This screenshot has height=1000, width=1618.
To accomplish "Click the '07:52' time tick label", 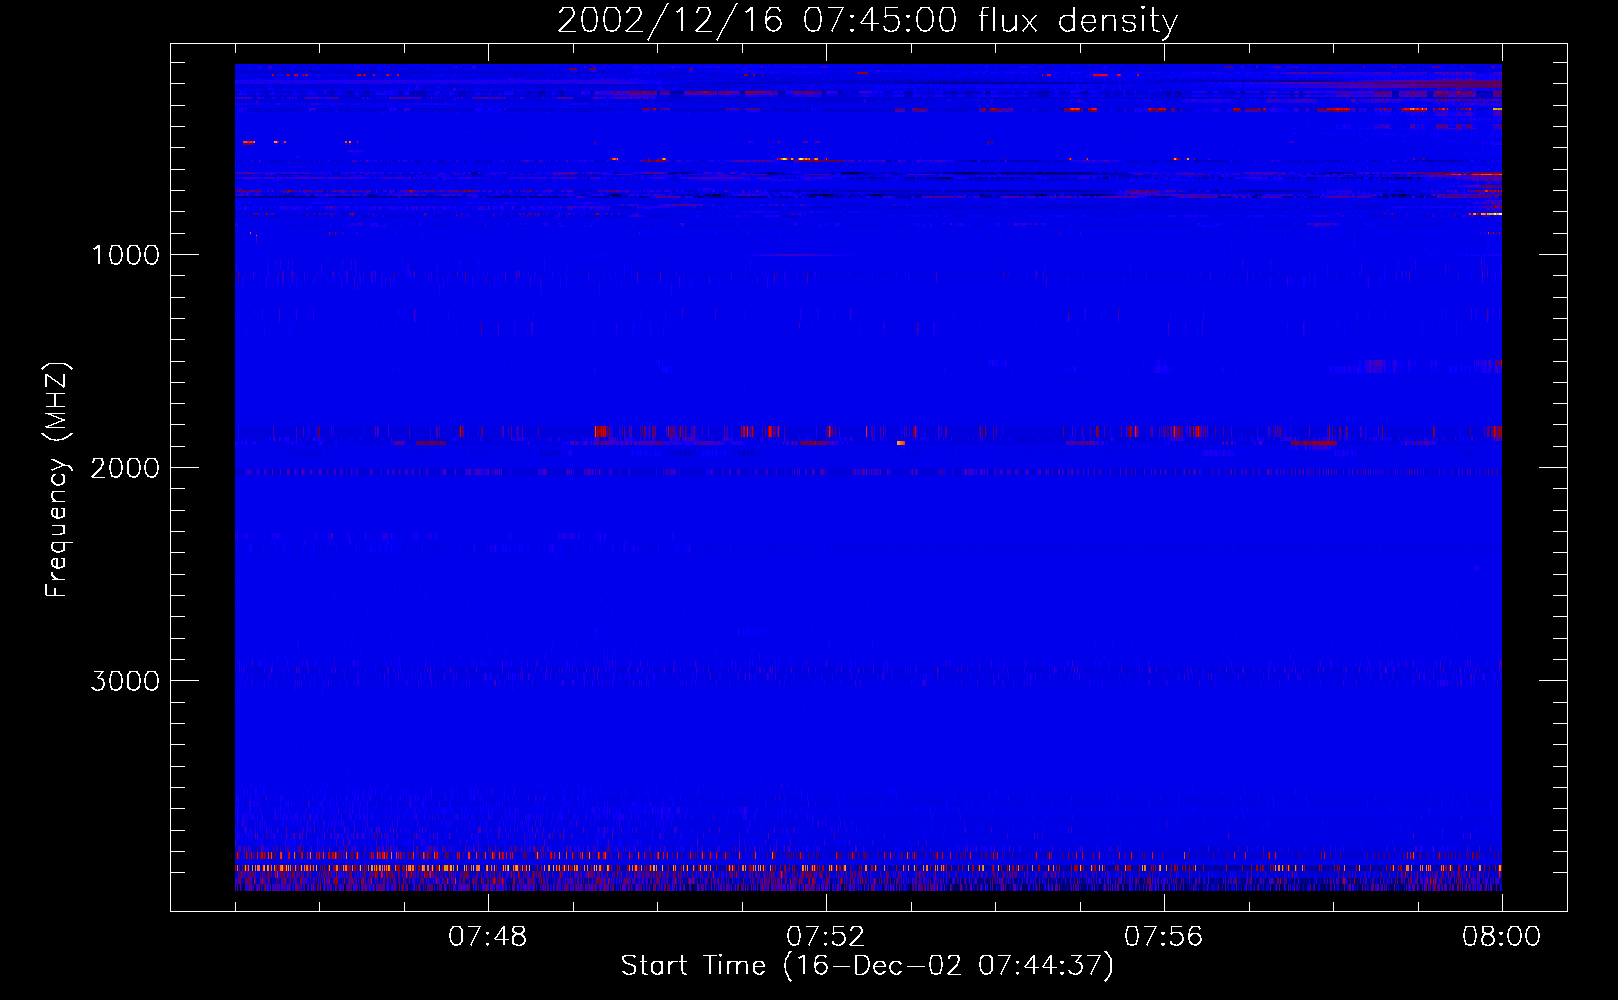I will point(826,937).
